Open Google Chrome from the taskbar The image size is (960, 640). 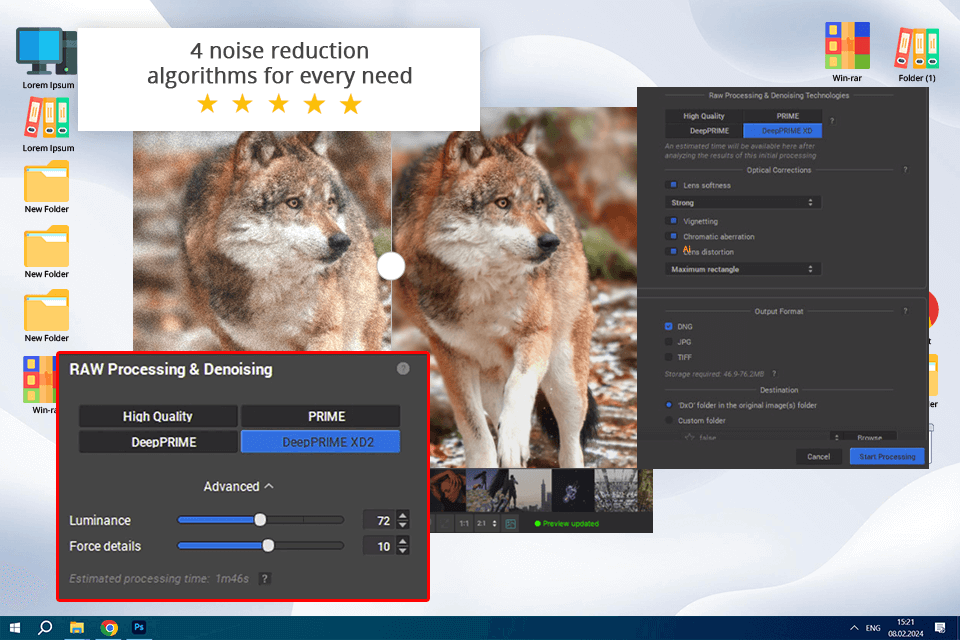tap(109, 628)
